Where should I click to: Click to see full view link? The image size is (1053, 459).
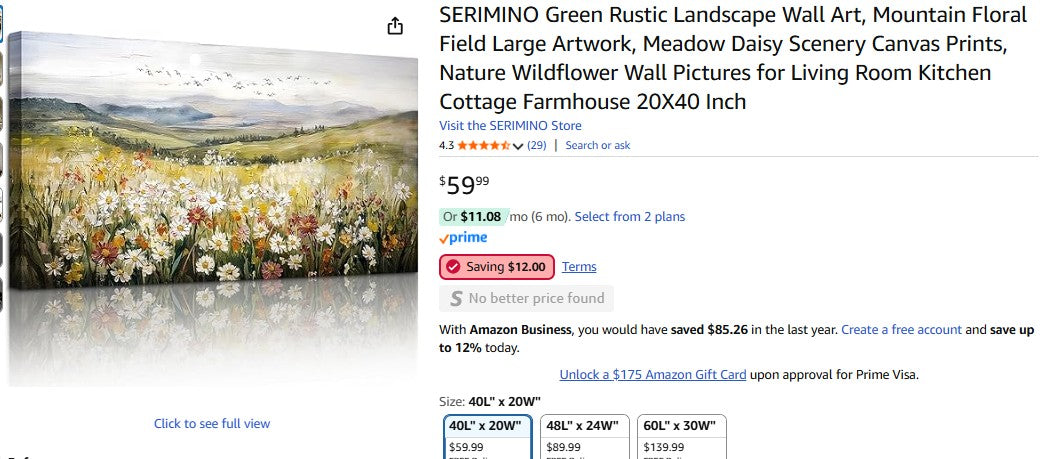coord(212,424)
